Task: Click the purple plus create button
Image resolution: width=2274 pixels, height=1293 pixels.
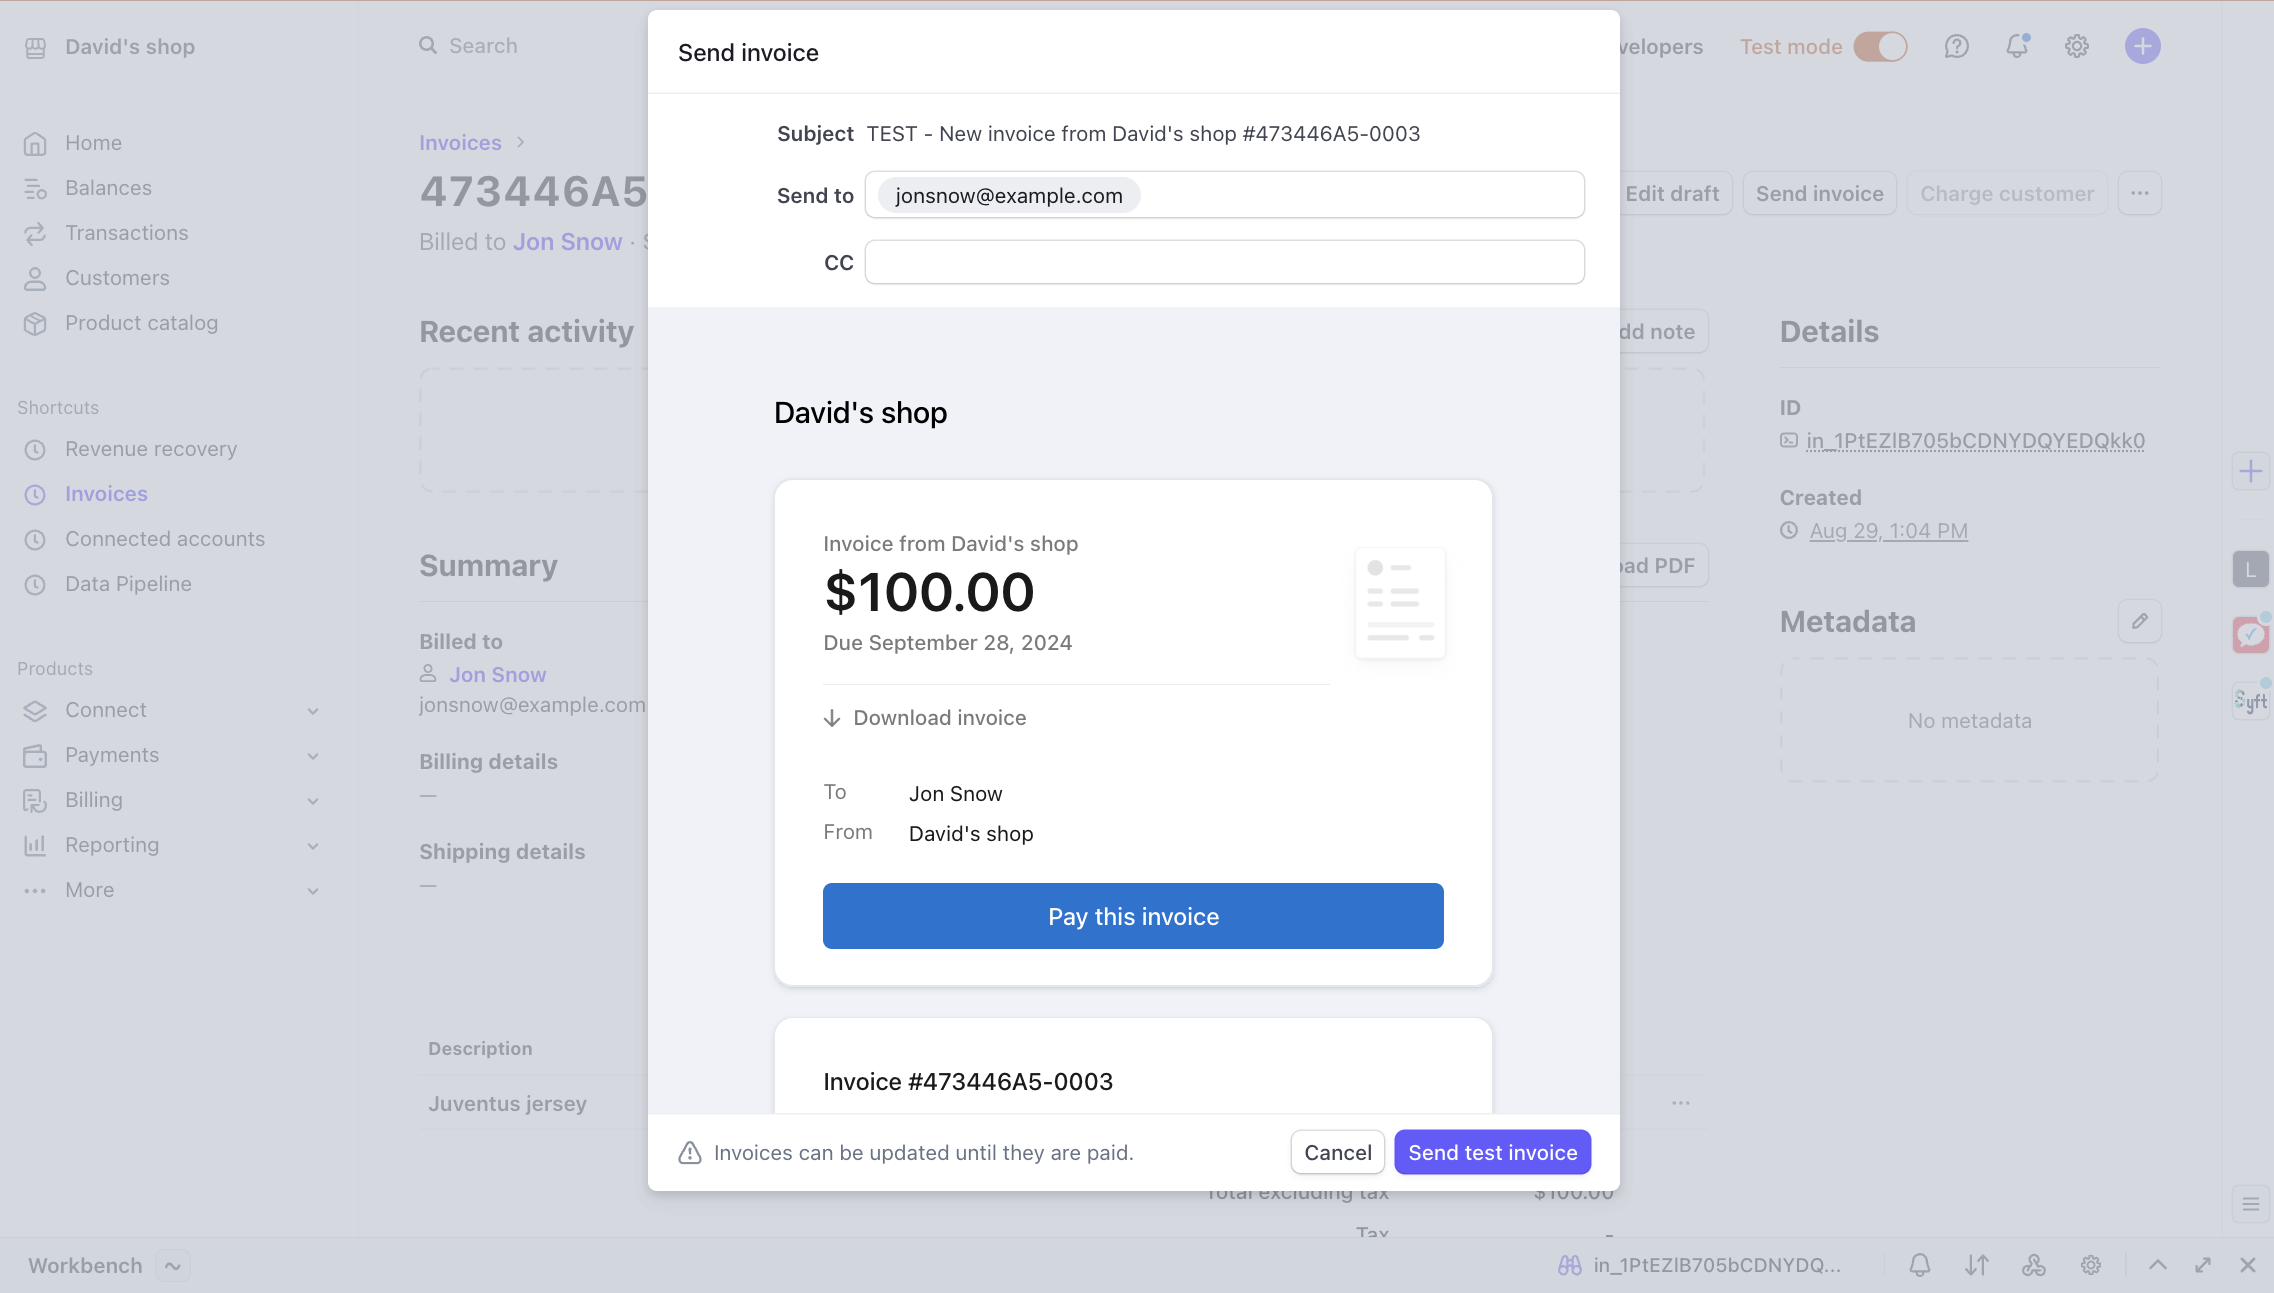Action: 2142,47
